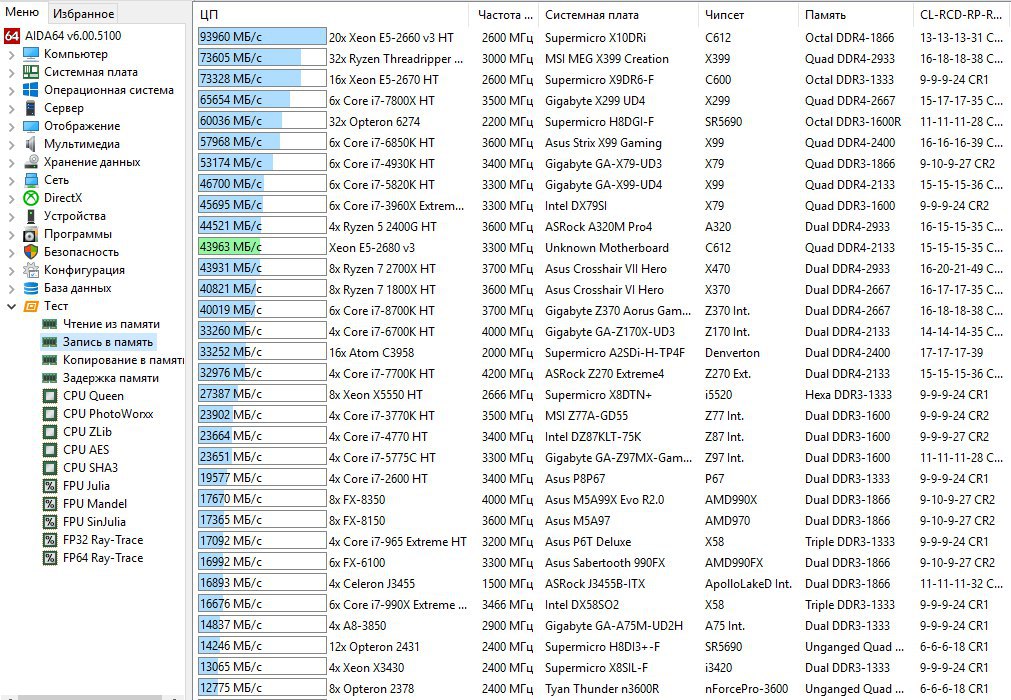Screen dimensions: 1011x700
Task: Click the CPU Queen benchmark icon
Action: (50, 396)
